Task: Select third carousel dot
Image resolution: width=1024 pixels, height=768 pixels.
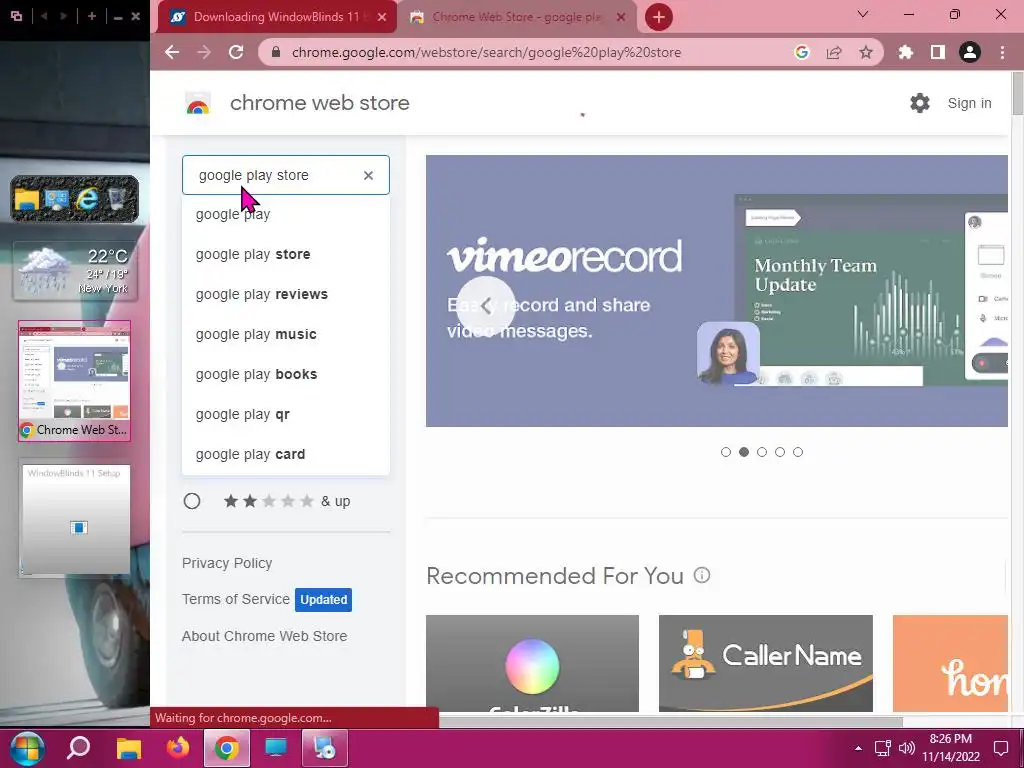Action: [x=761, y=452]
